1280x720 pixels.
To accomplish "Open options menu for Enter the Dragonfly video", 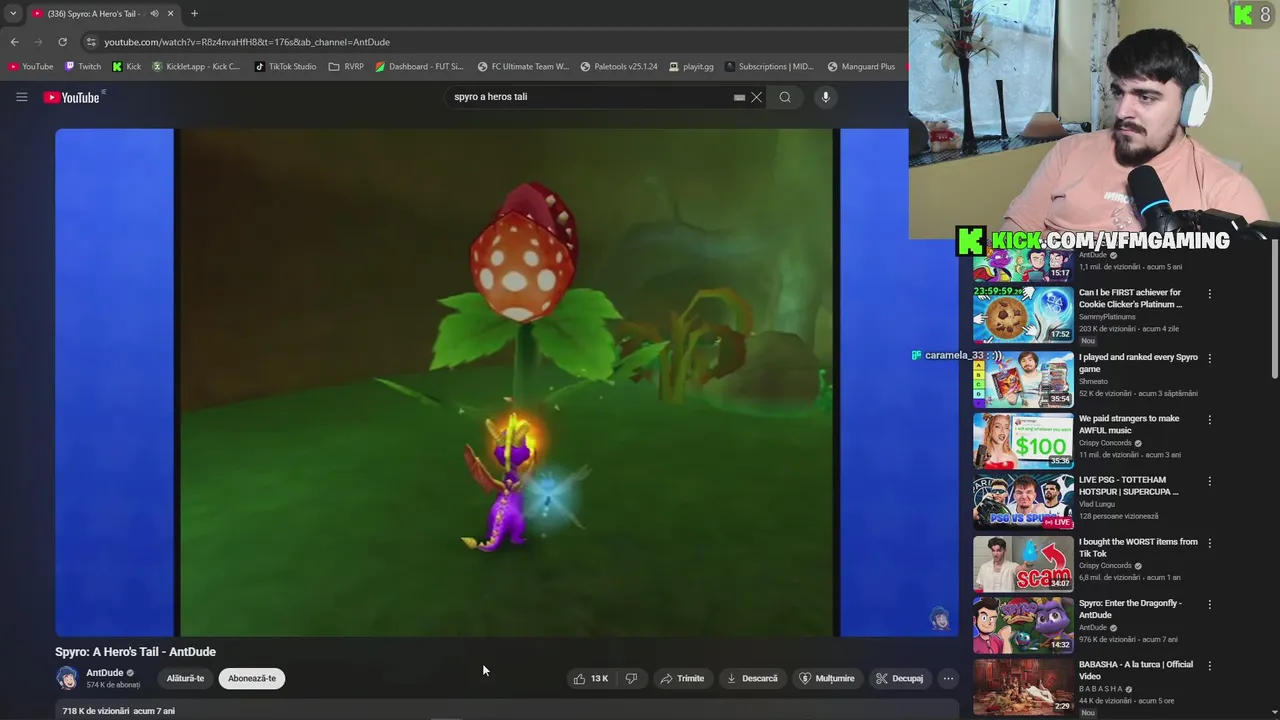I will (1209, 605).
